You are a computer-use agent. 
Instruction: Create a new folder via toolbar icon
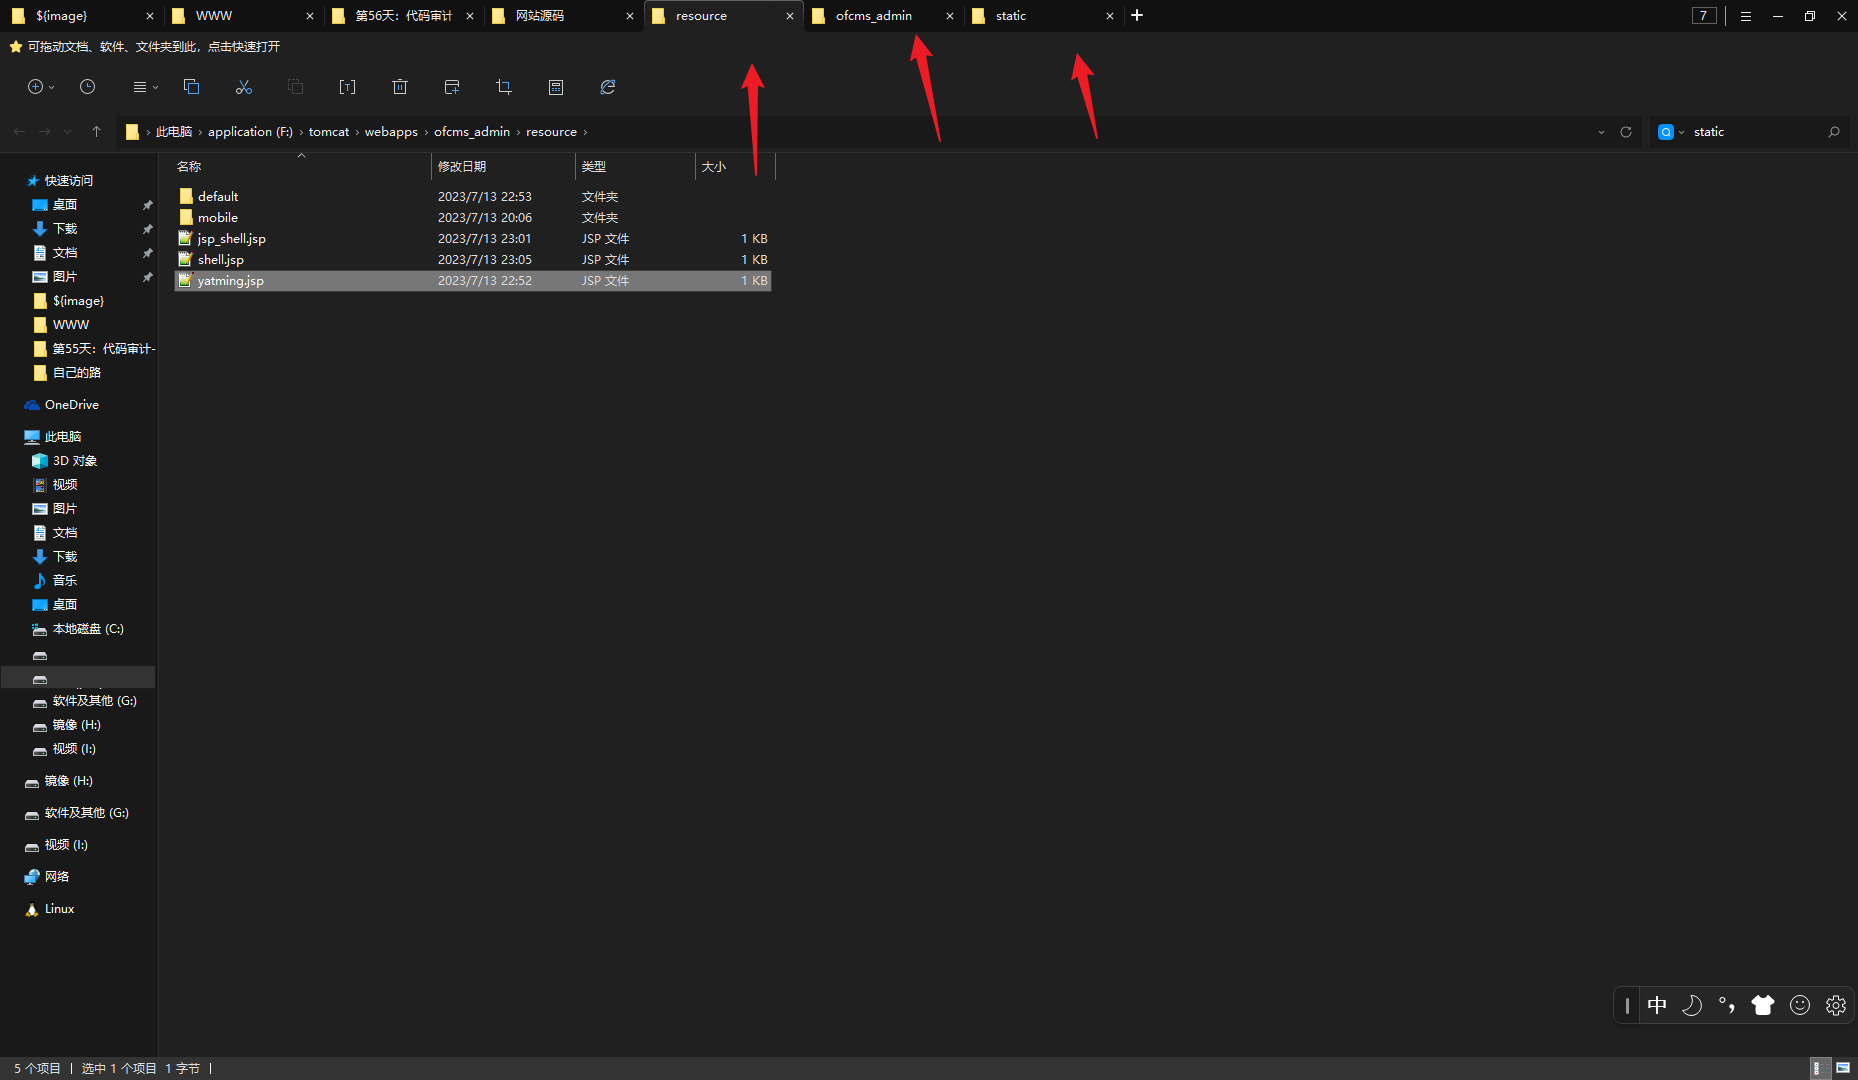(451, 87)
